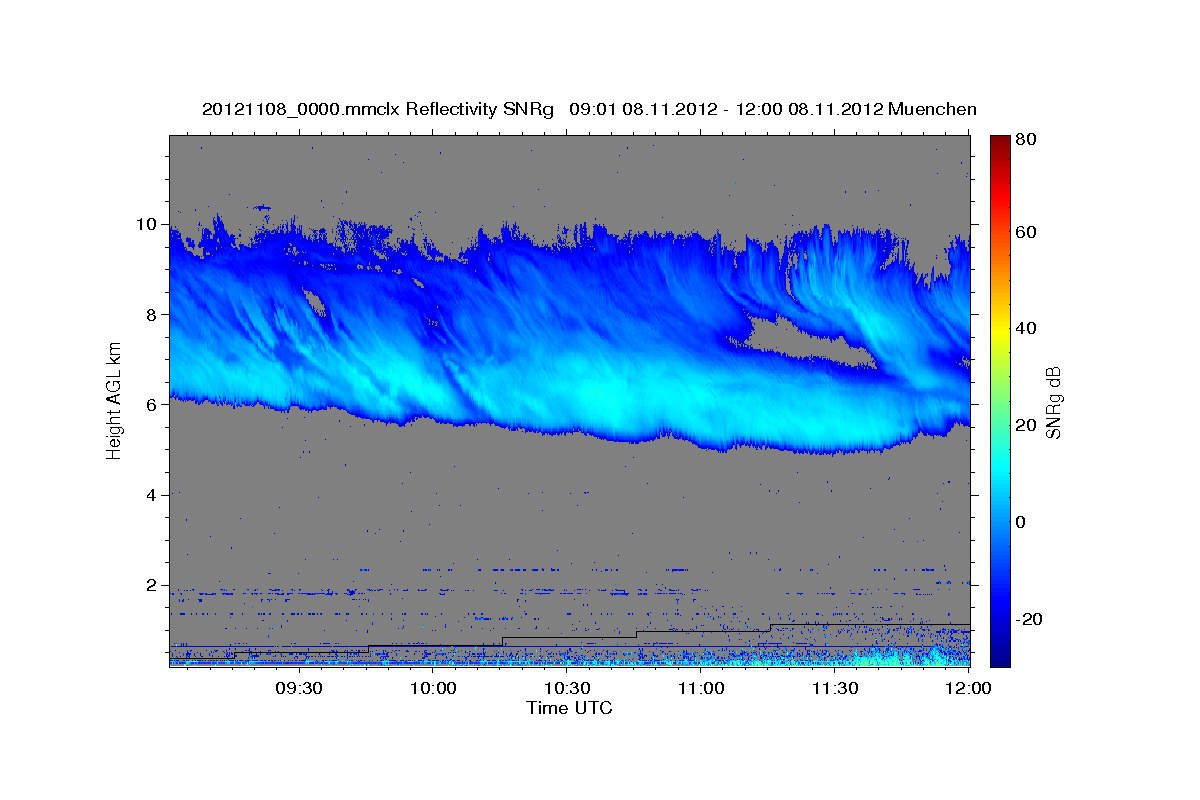Viewport: 1200px width, 800px height.
Task: Click the plot title text at top
Action: click(589, 108)
